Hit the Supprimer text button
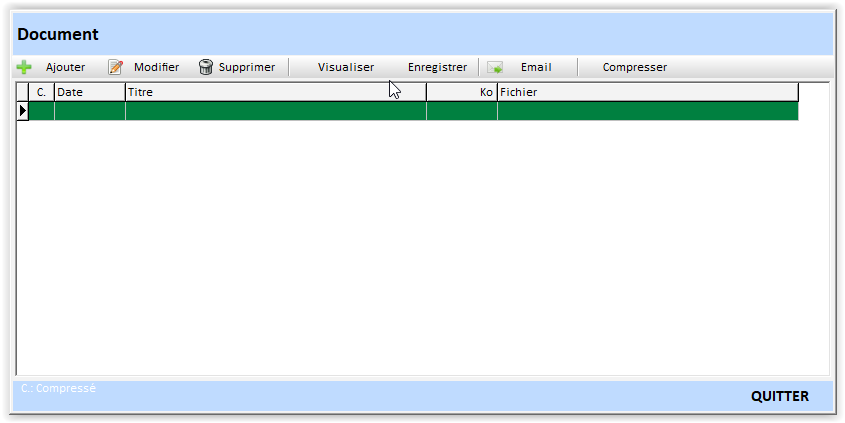Viewport: 845px width, 423px height. click(x=246, y=67)
